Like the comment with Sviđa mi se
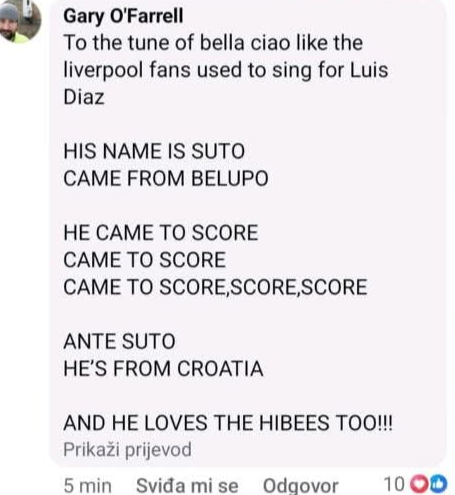This screenshot has height=495, width=455. click(187, 485)
